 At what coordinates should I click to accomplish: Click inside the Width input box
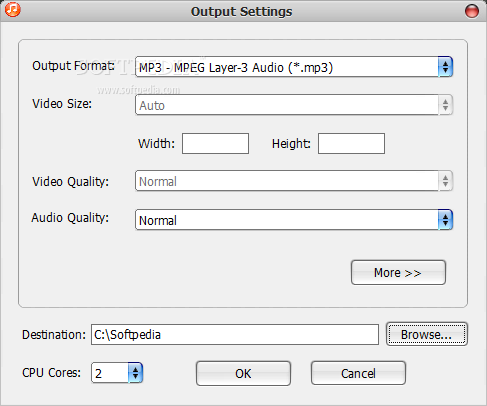pos(215,143)
